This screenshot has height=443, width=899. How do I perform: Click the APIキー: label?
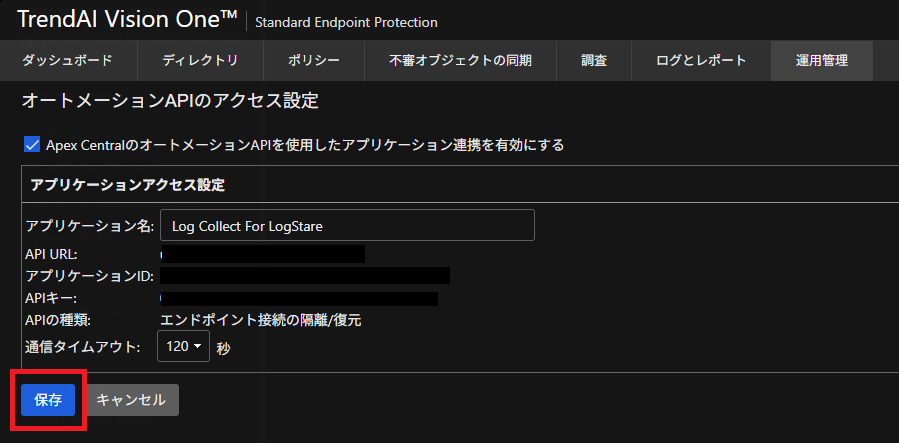tap(51, 298)
